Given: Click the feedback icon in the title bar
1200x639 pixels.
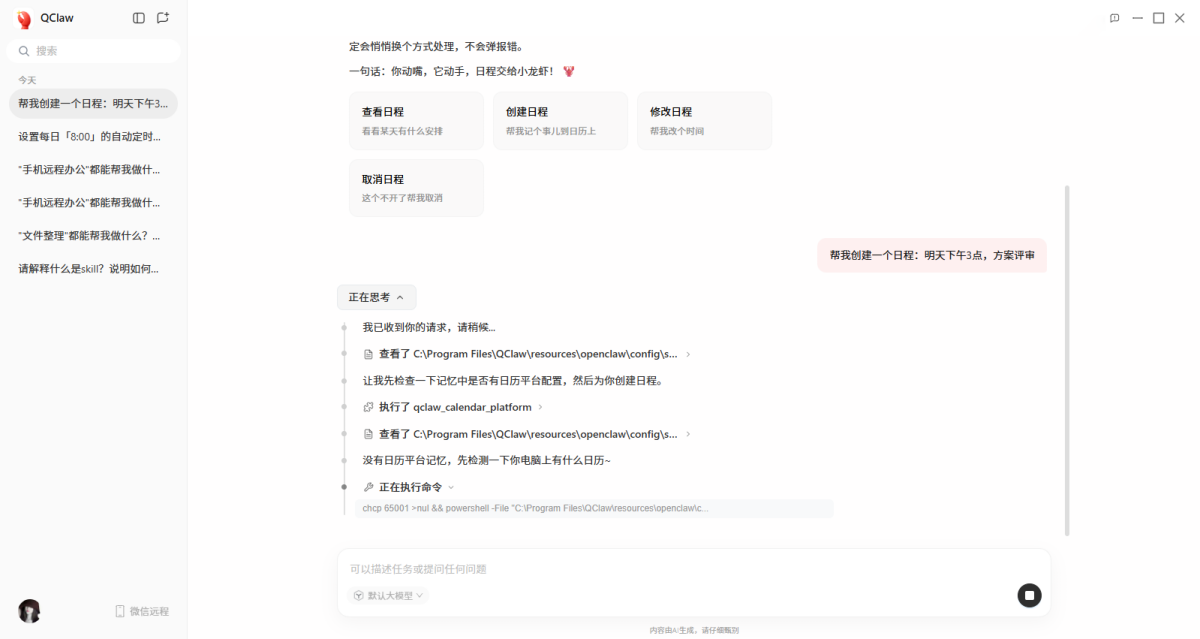Looking at the screenshot, I should point(1114,18).
